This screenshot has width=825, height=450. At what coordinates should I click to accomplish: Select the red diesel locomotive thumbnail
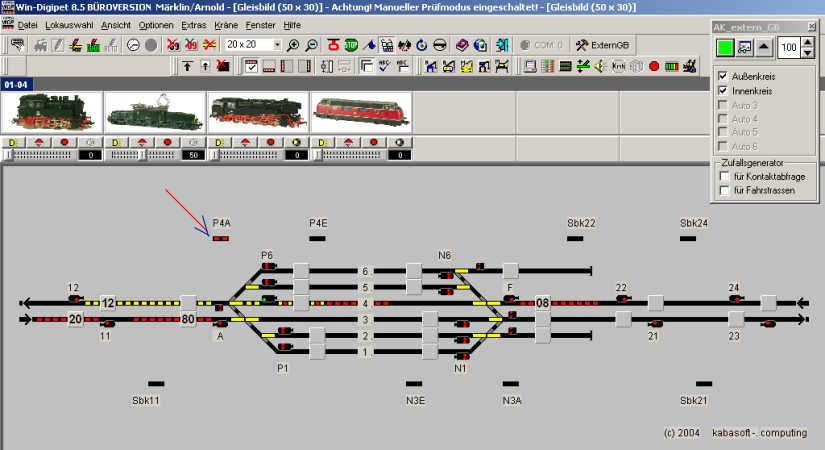coord(360,113)
